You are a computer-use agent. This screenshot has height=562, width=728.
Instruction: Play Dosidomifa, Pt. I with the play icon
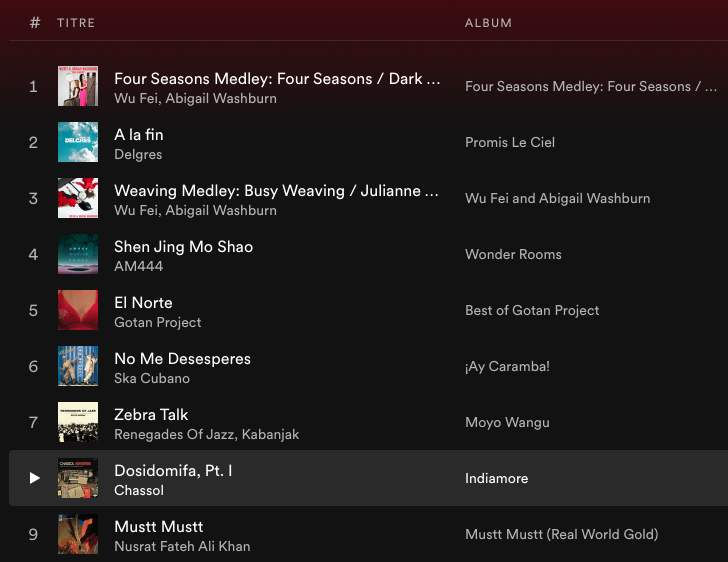34,478
